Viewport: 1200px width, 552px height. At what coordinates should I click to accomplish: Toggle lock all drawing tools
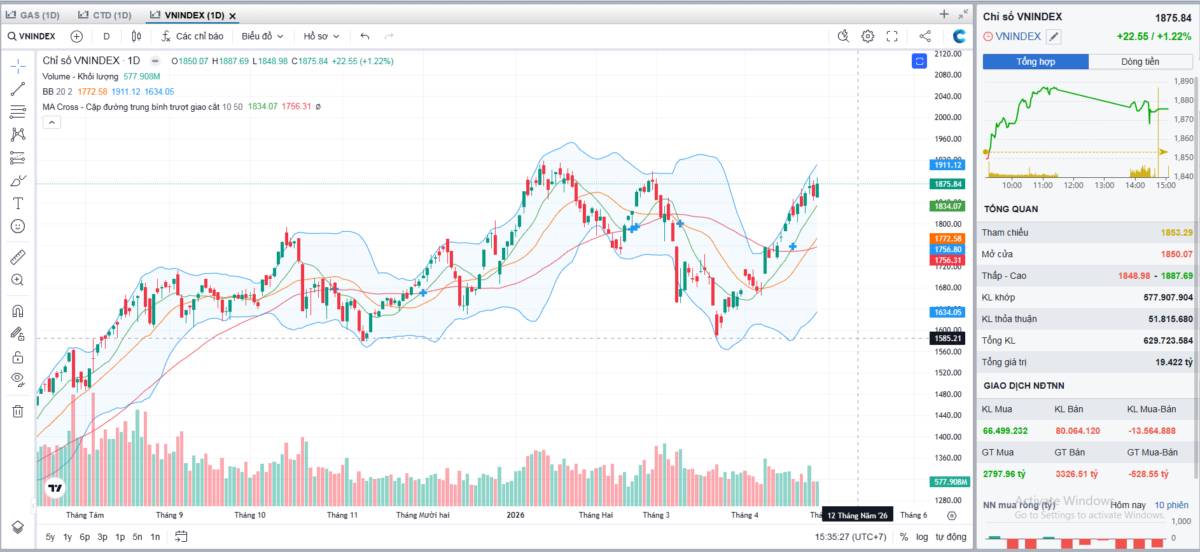[18, 357]
